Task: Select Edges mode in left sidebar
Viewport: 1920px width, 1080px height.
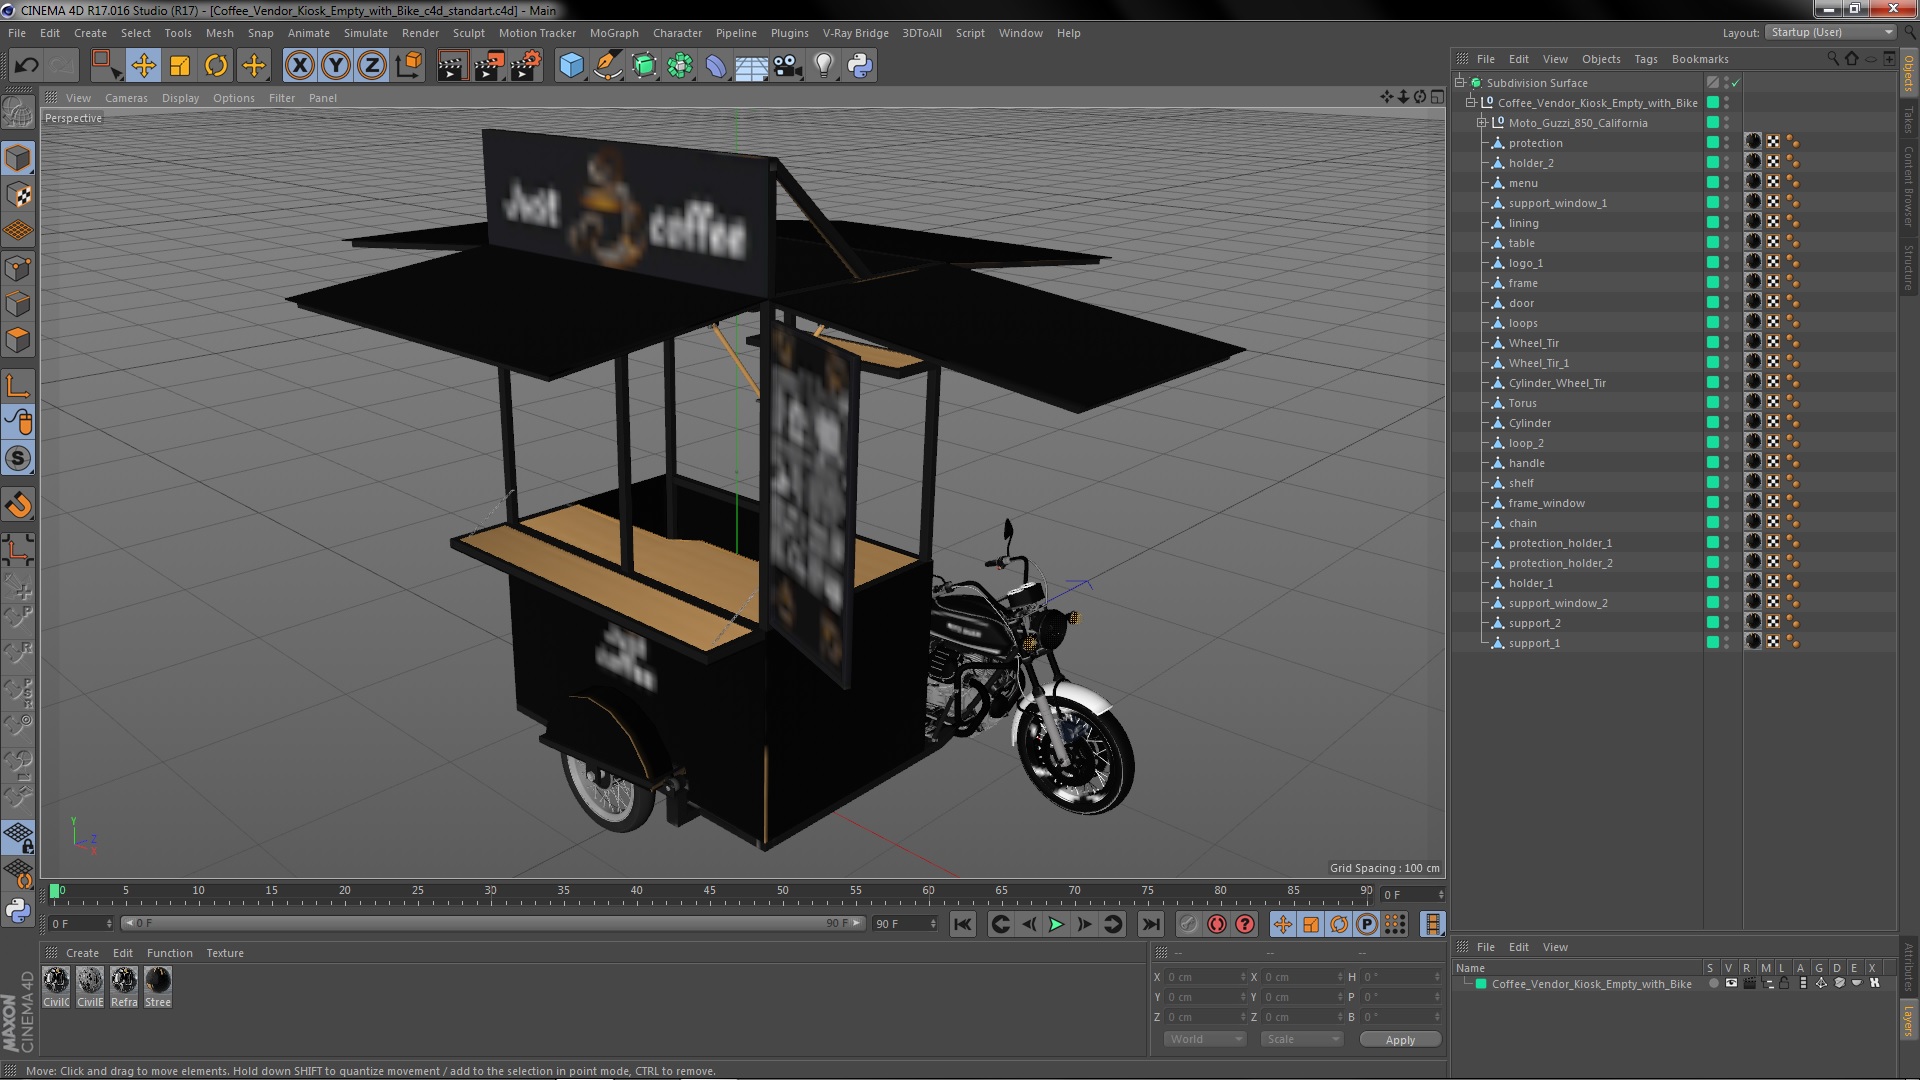Action: coord(18,304)
